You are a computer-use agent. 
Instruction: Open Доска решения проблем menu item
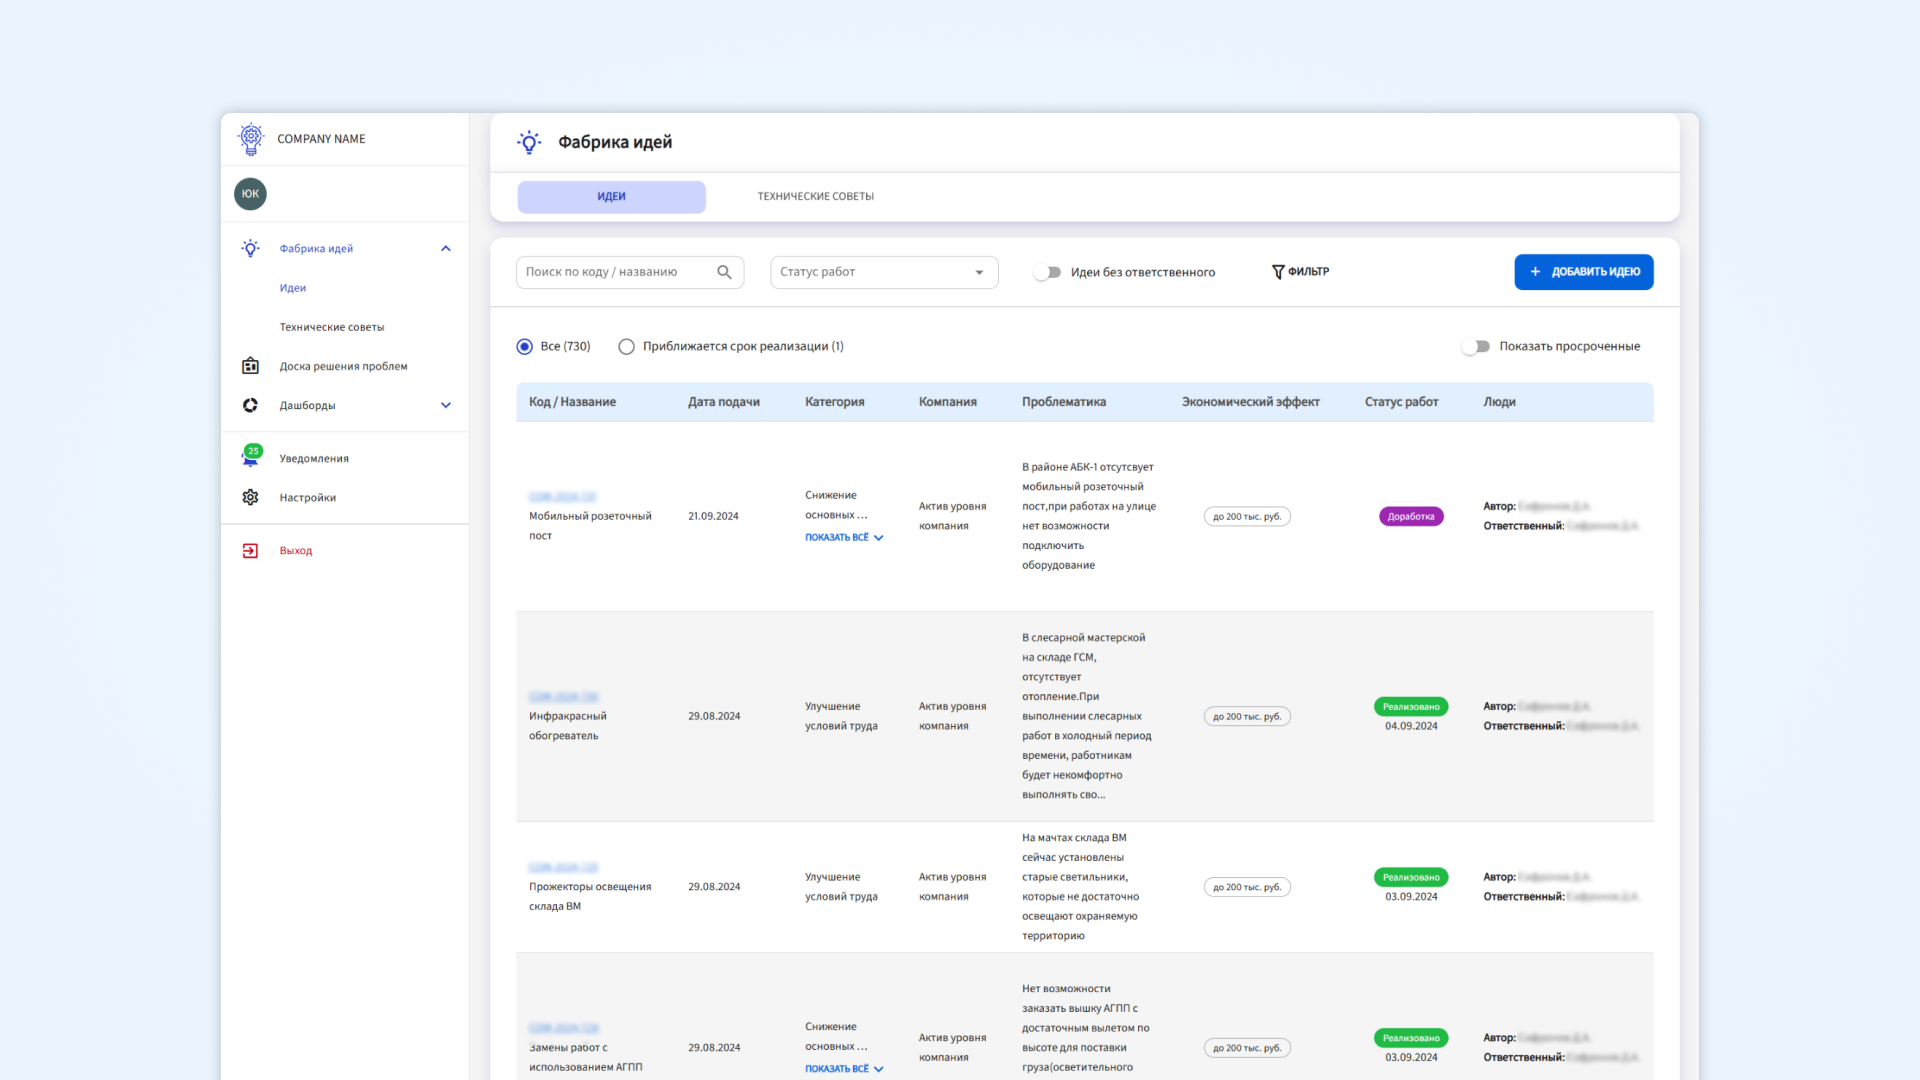(x=344, y=366)
